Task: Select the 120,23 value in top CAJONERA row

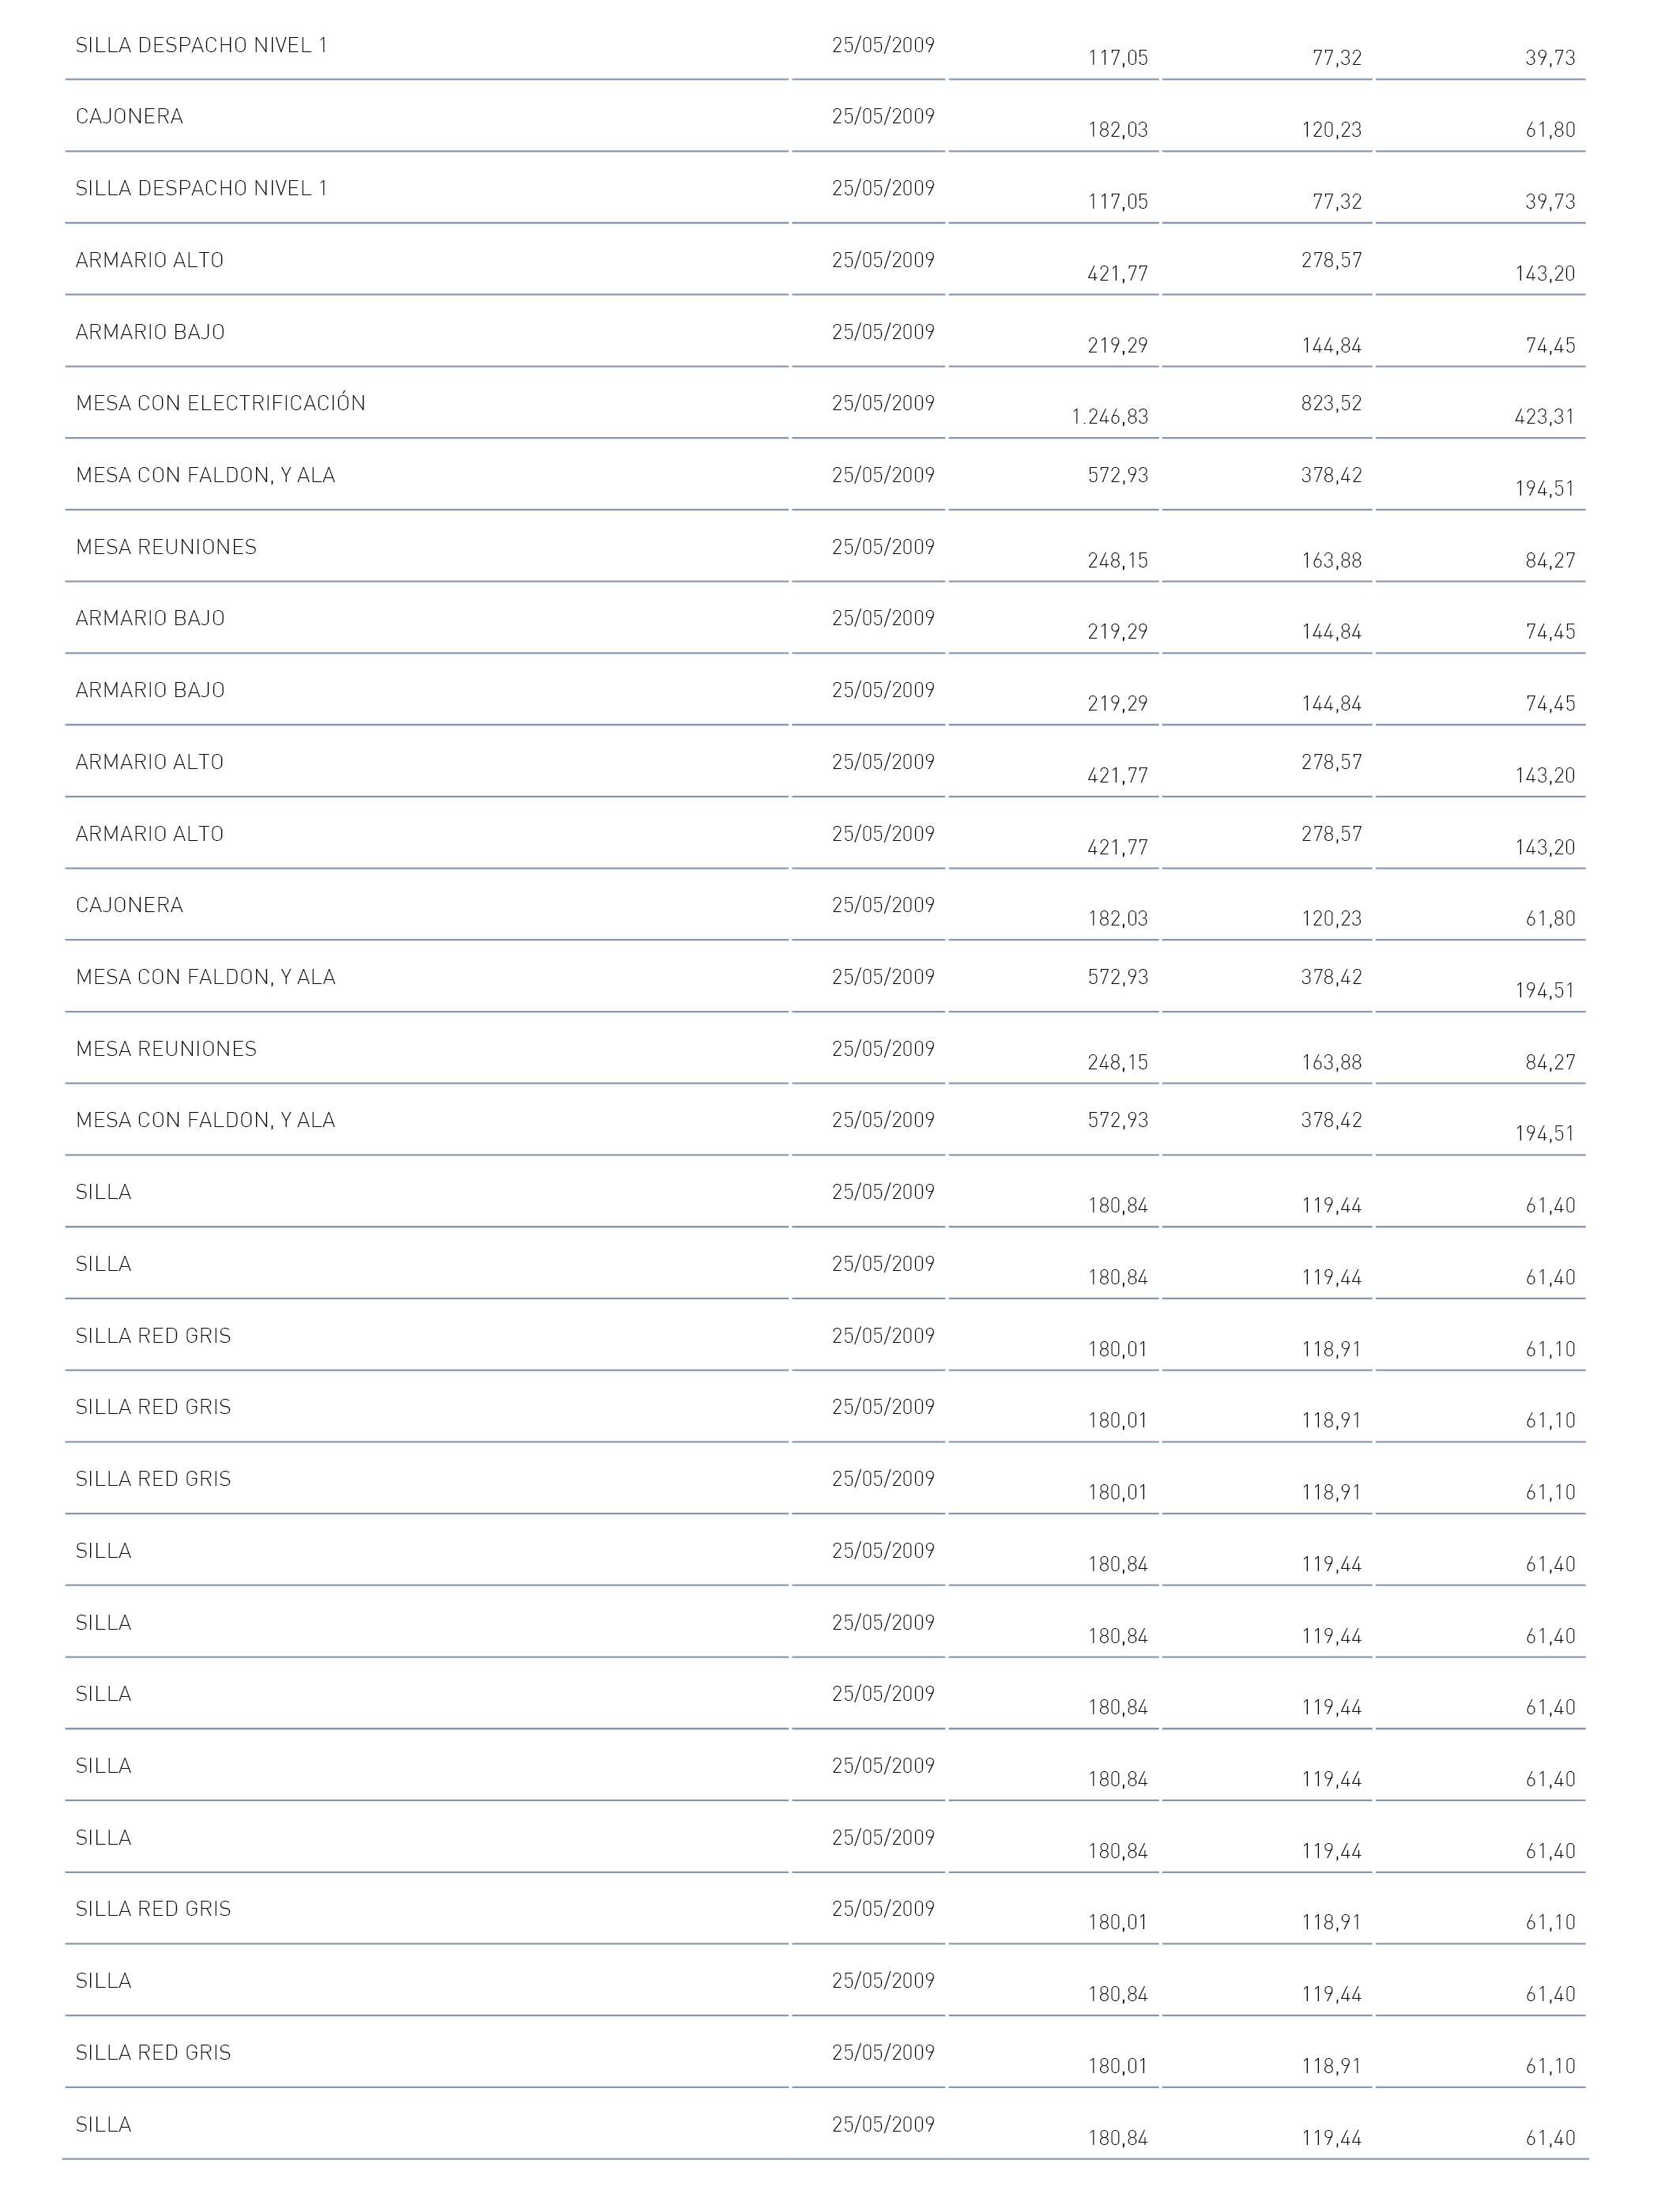Action: [x=1331, y=130]
